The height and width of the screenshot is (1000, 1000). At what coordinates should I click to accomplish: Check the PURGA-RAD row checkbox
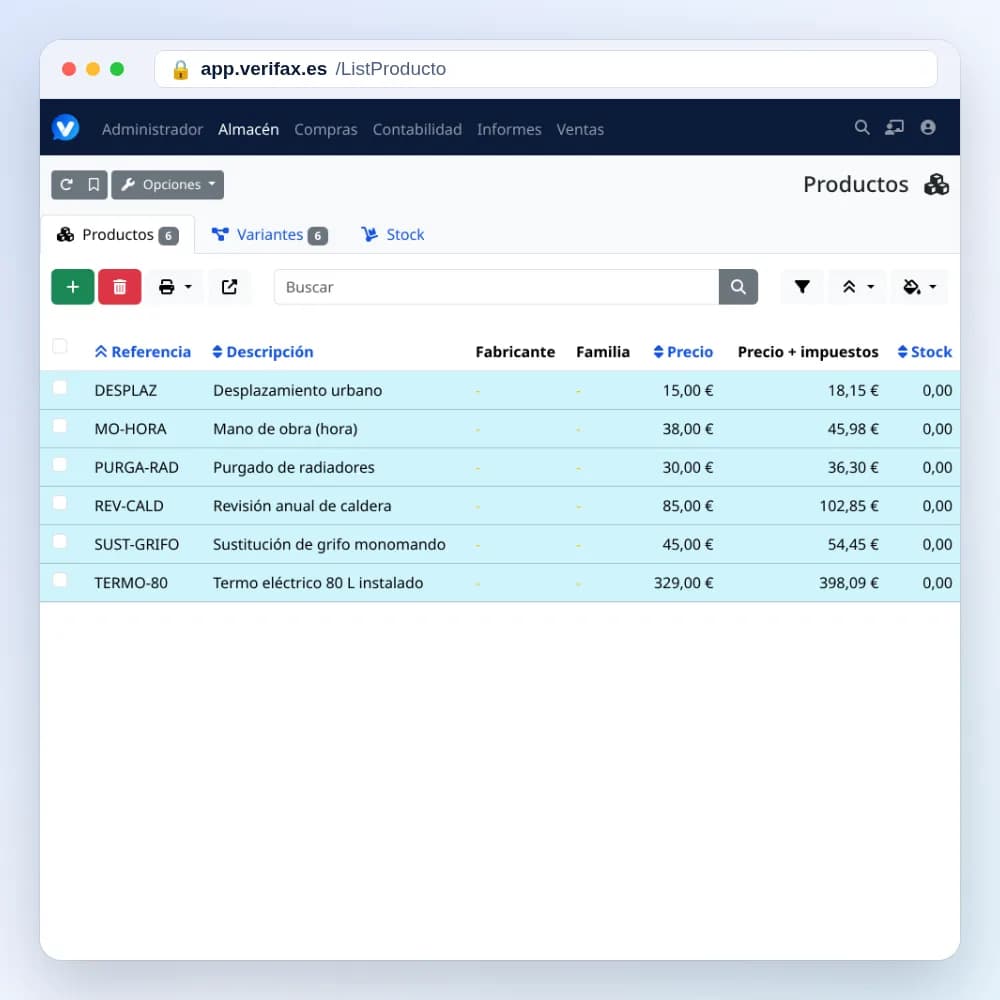coord(59,464)
